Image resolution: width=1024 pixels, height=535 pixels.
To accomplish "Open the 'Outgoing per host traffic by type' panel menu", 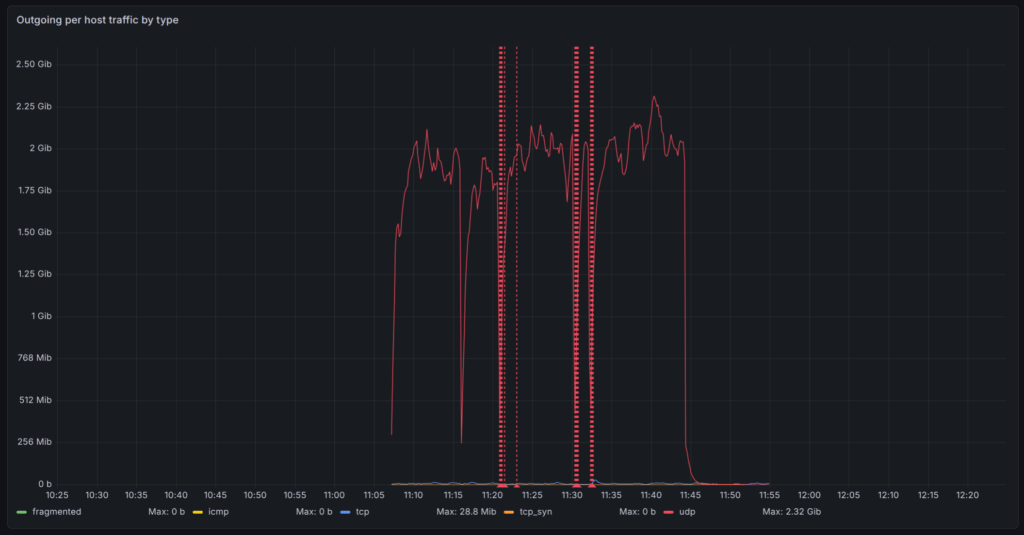I will [98, 20].
